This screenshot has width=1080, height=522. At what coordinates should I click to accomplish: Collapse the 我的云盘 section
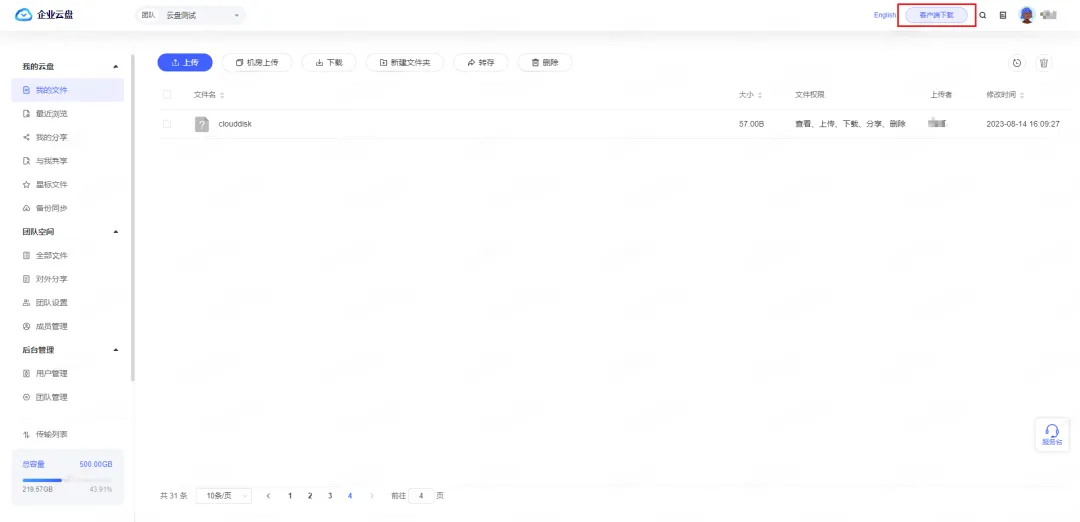pyautogui.click(x=116, y=67)
